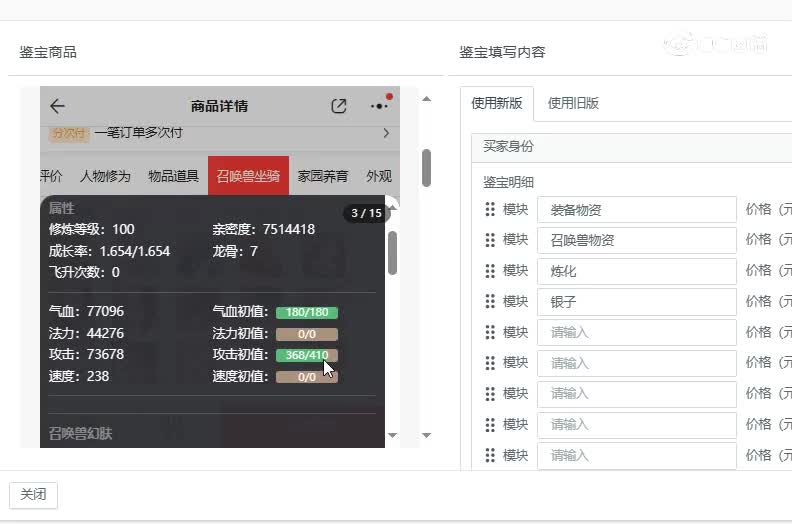This screenshot has width=792, height=524.
Task: Switch to the 使用旧版 tab
Action: pos(573,104)
